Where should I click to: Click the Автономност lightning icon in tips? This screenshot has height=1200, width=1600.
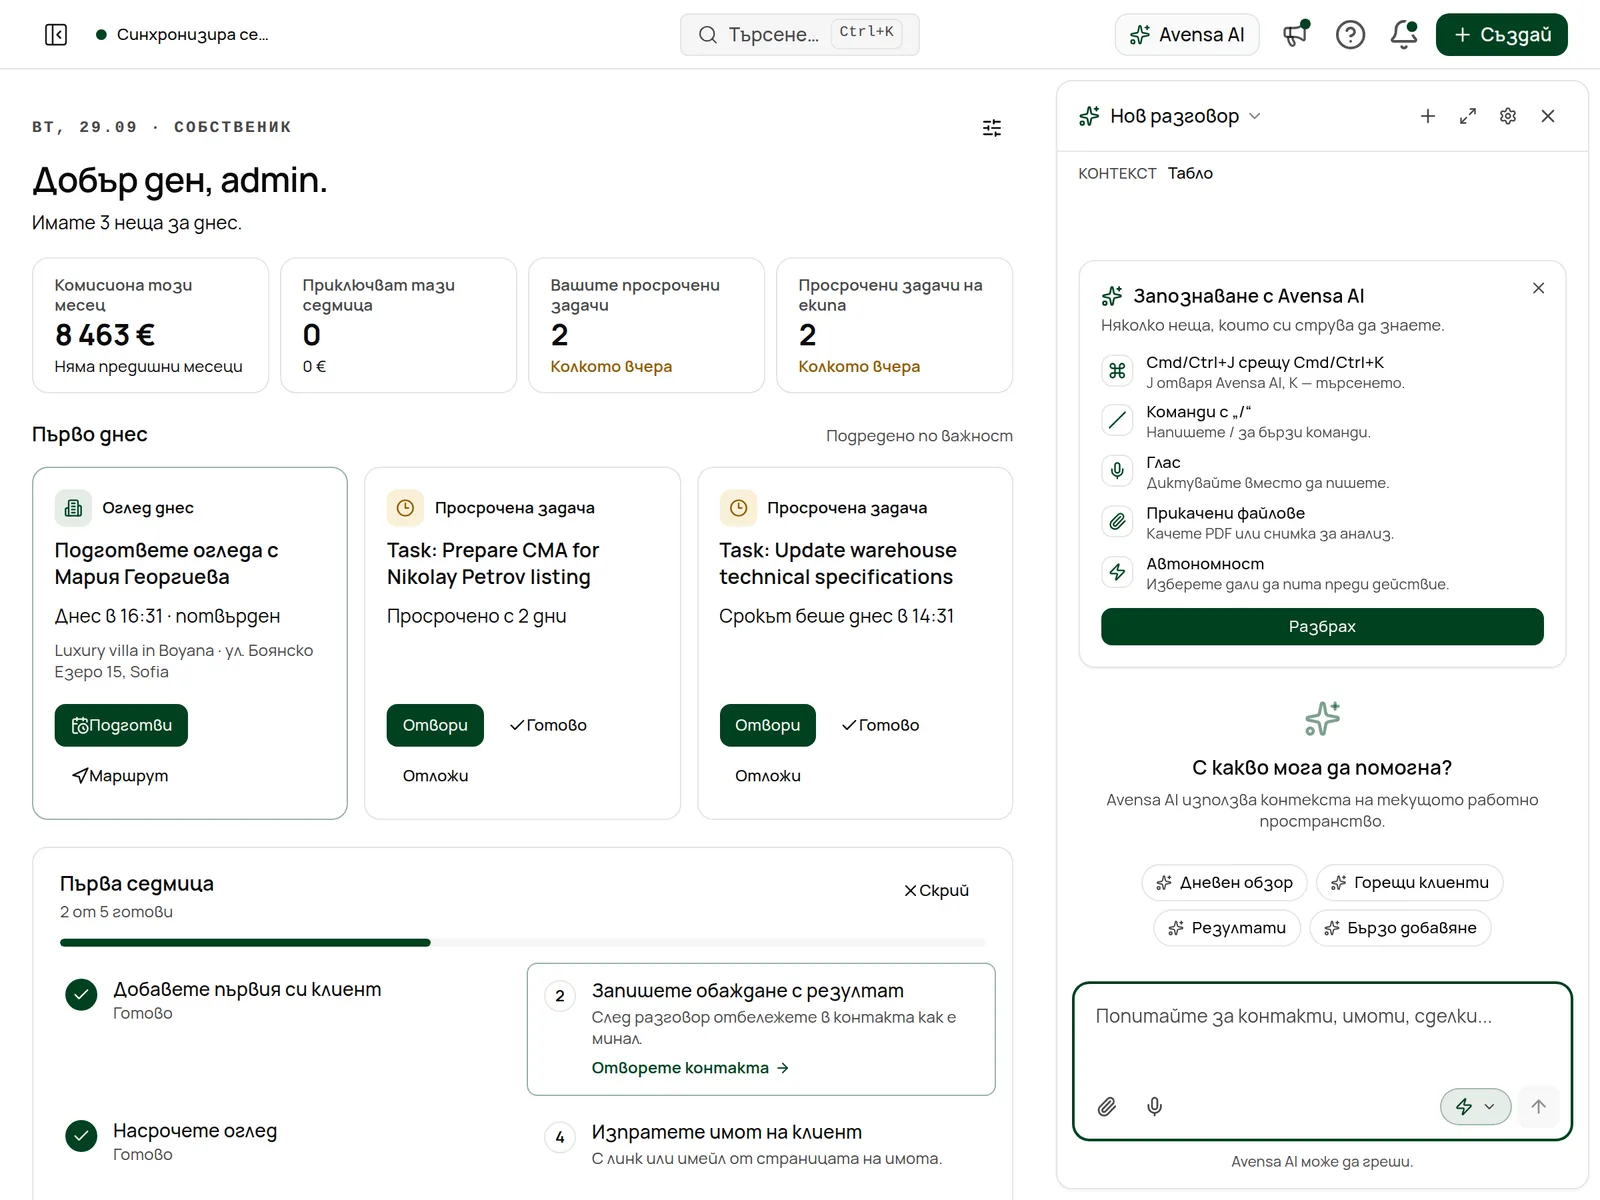tap(1117, 572)
